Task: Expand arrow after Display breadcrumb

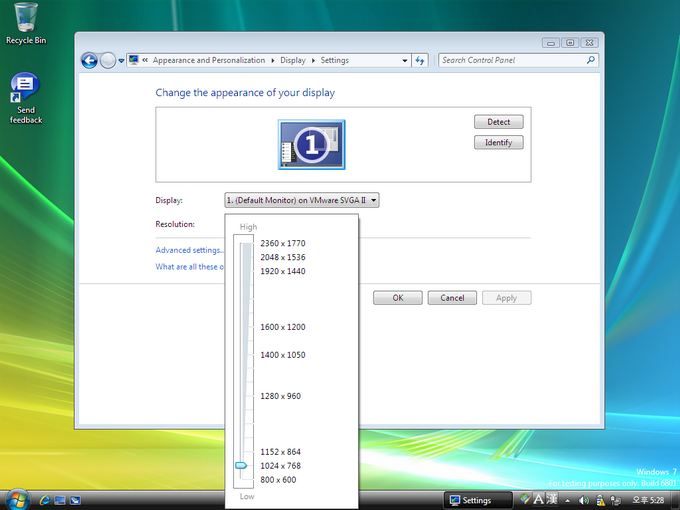Action: [313, 60]
